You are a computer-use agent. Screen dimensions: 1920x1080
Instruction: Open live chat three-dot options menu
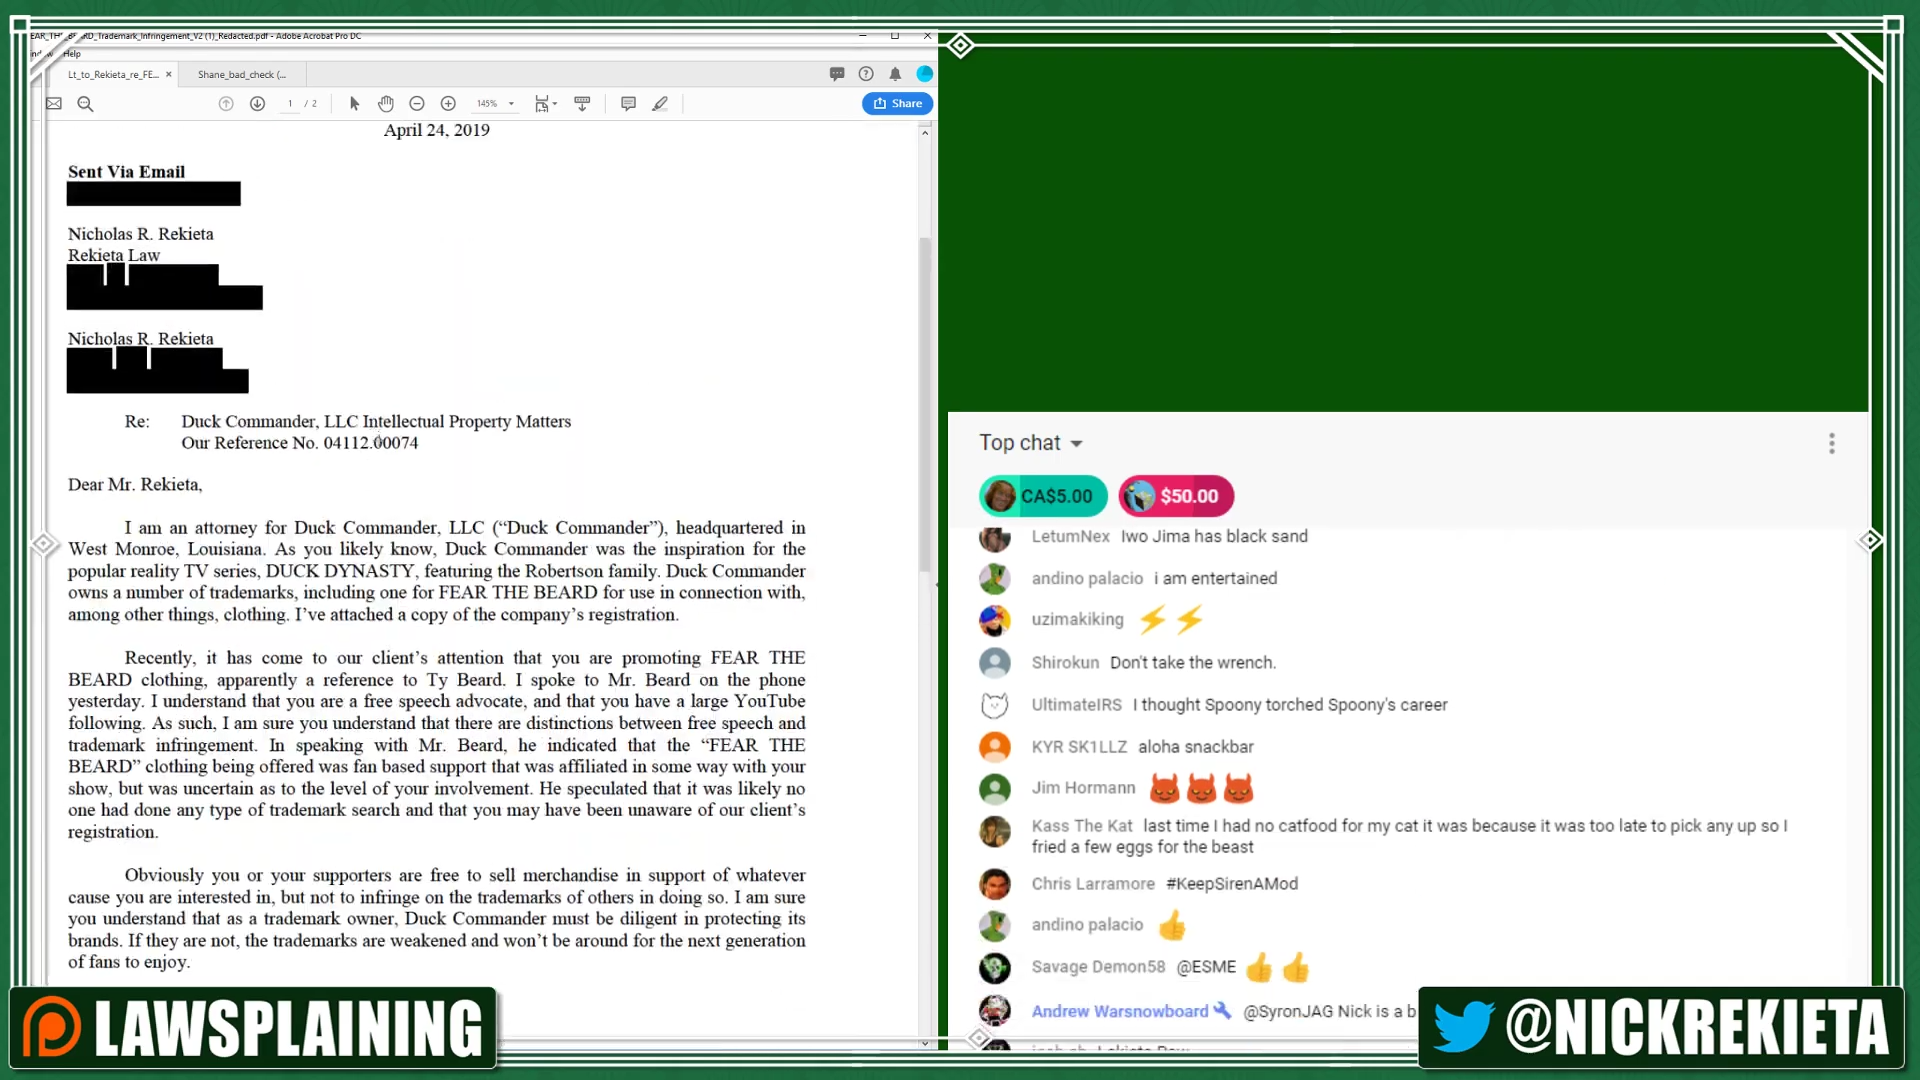click(1832, 443)
